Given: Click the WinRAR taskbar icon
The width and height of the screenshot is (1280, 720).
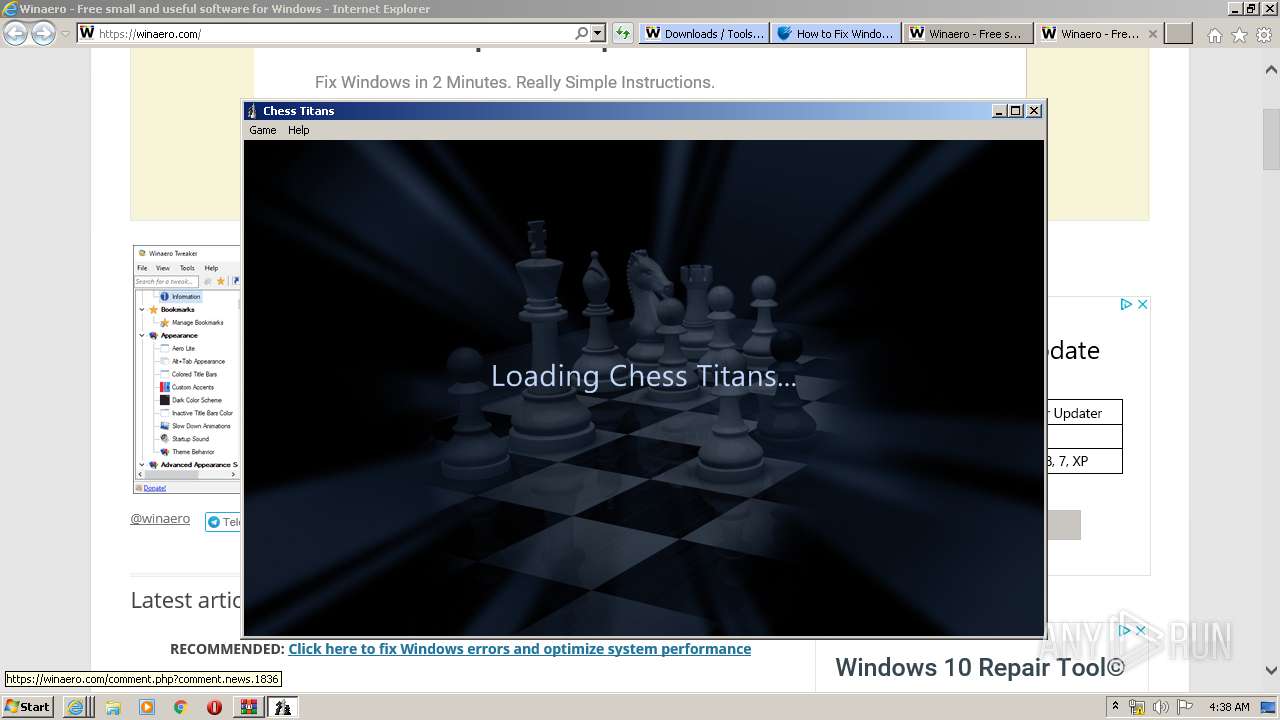Looking at the screenshot, I should click(x=248, y=707).
